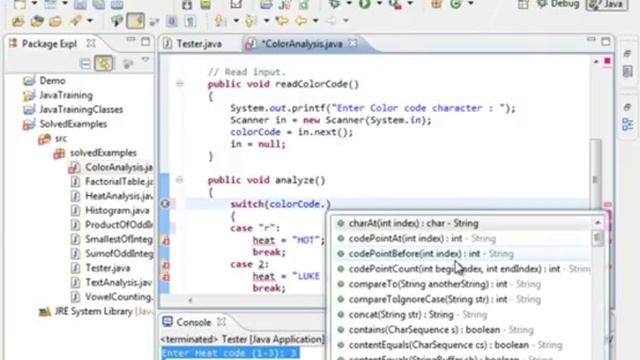Image resolution: width=640 pixels, height=360 pixels.
Task: Click the Next Annotation arrow icon
Action: click(x=220, y=20)
